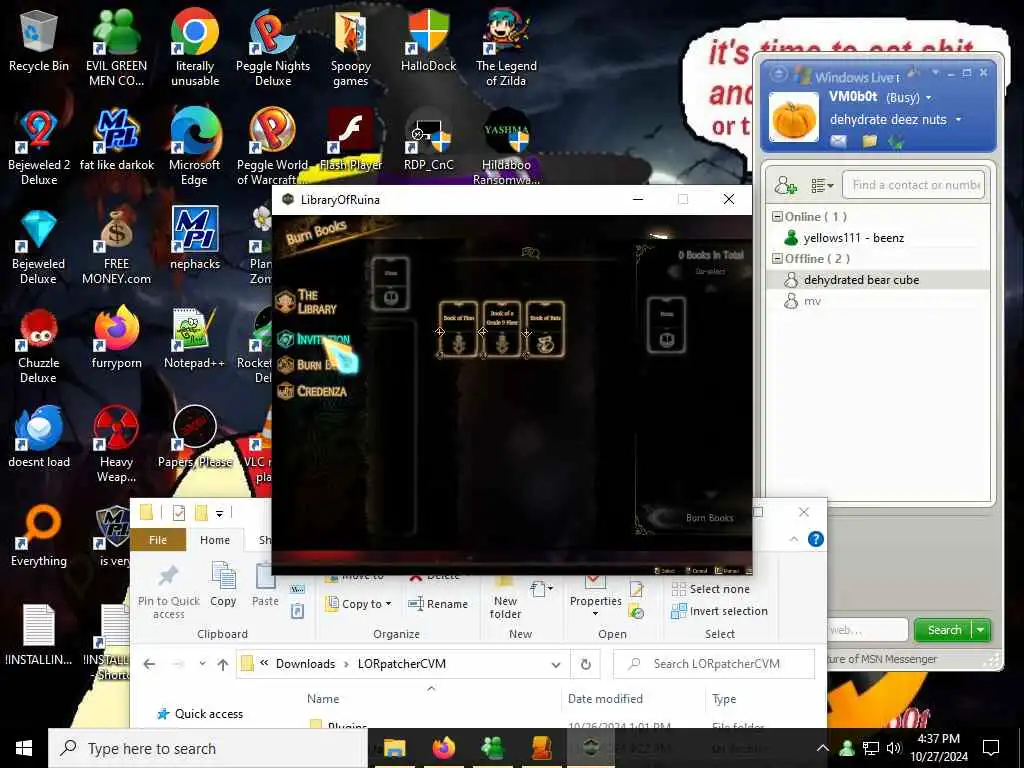Image resolution: width=1024 pixels, height=768 pixels.
Task: Go to The Library menu in game
Action: (x=307, y=302)
